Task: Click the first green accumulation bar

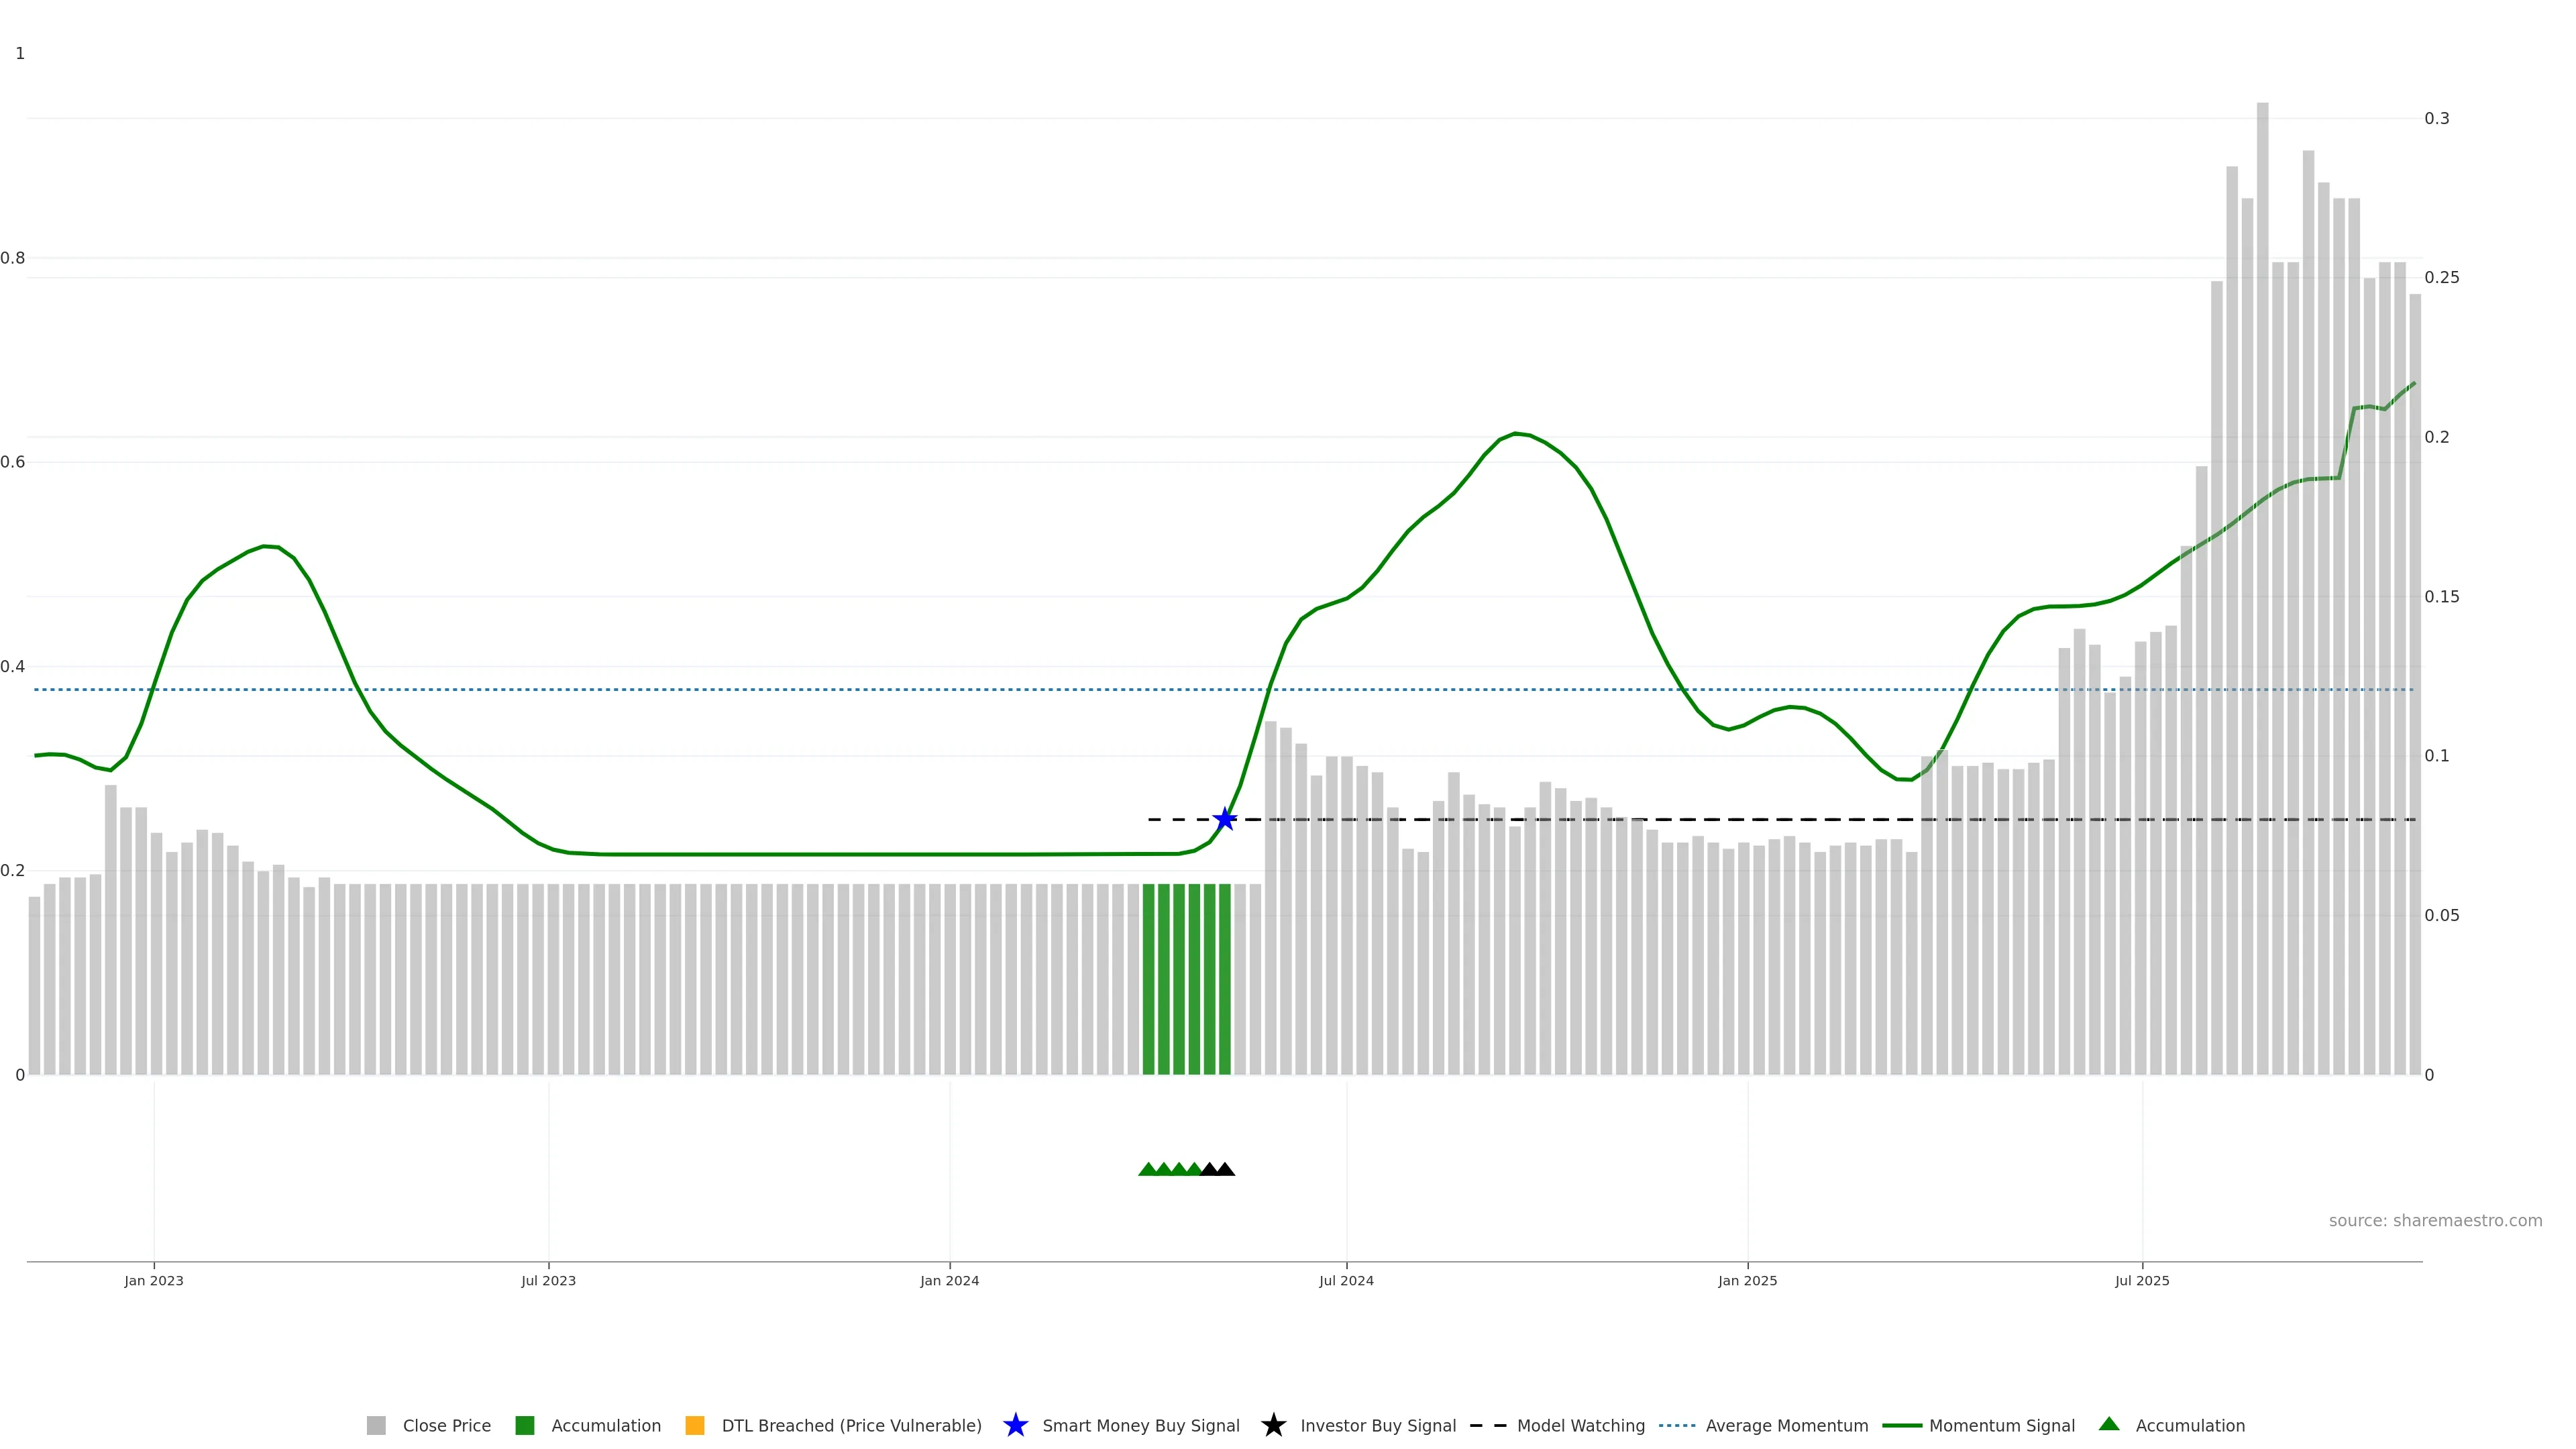Action: (1148, 980)
